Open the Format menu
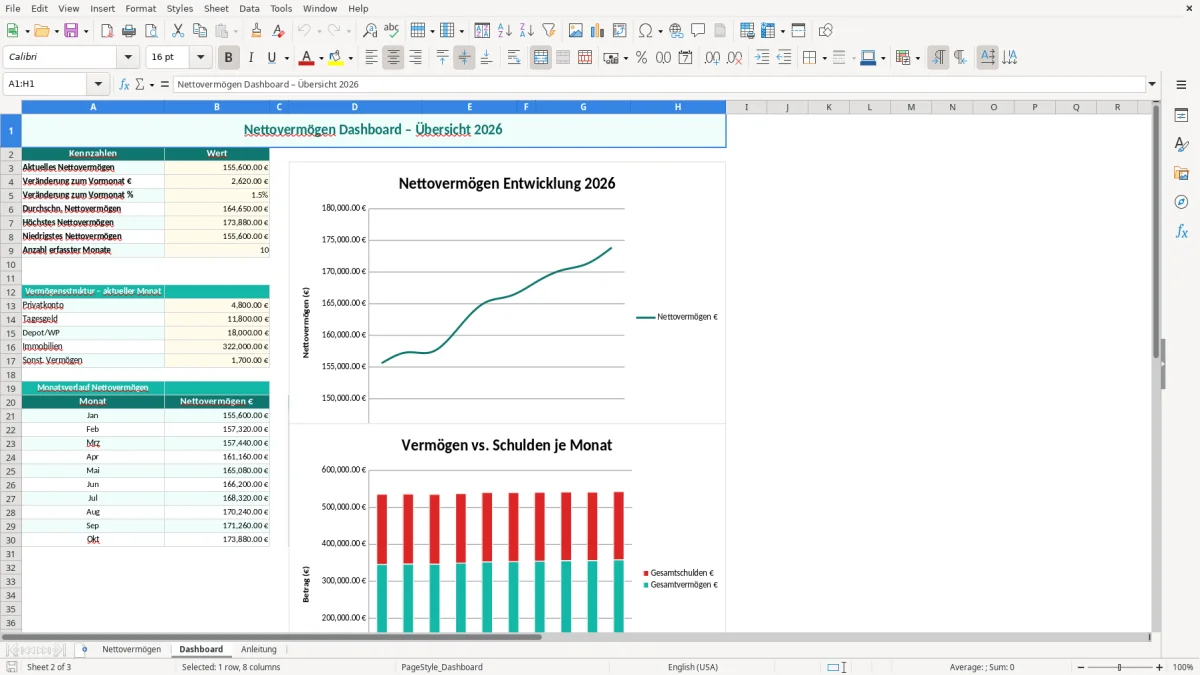1200x675 pixels. pyautogui.click(x=140, y=8)
